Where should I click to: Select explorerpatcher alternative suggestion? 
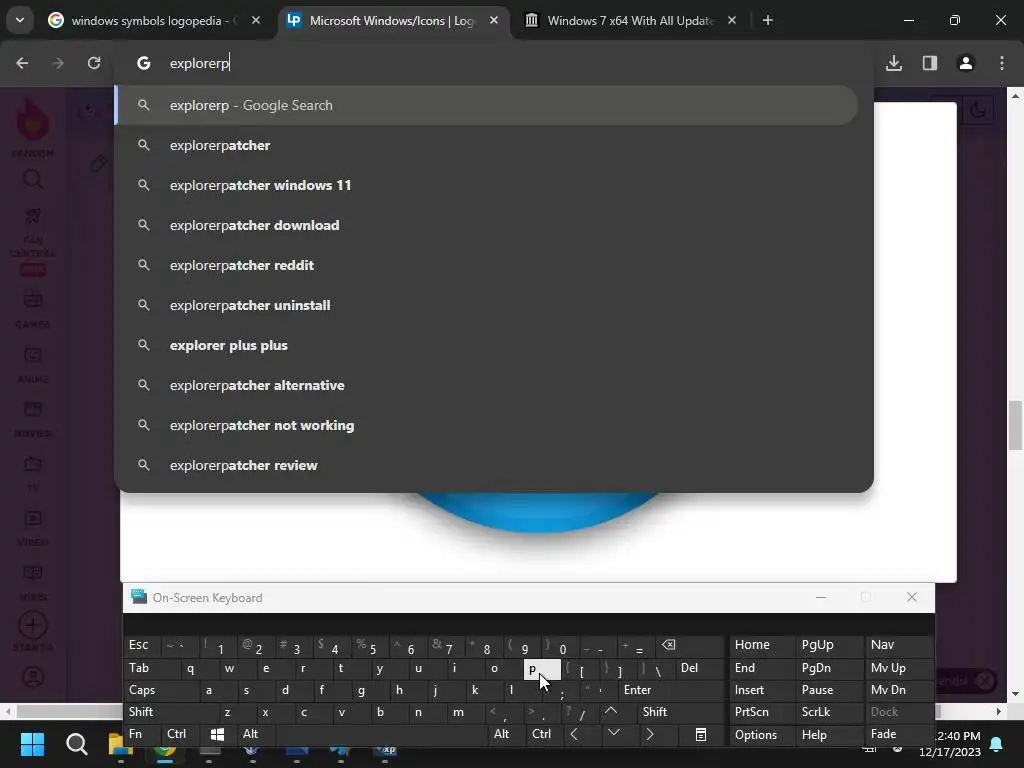pos(486,385)
